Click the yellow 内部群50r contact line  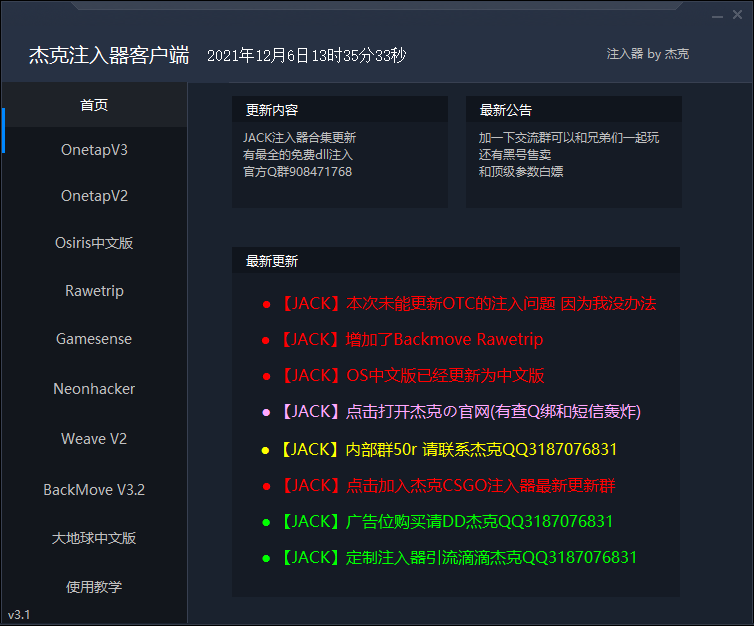(x=448, y=450)
